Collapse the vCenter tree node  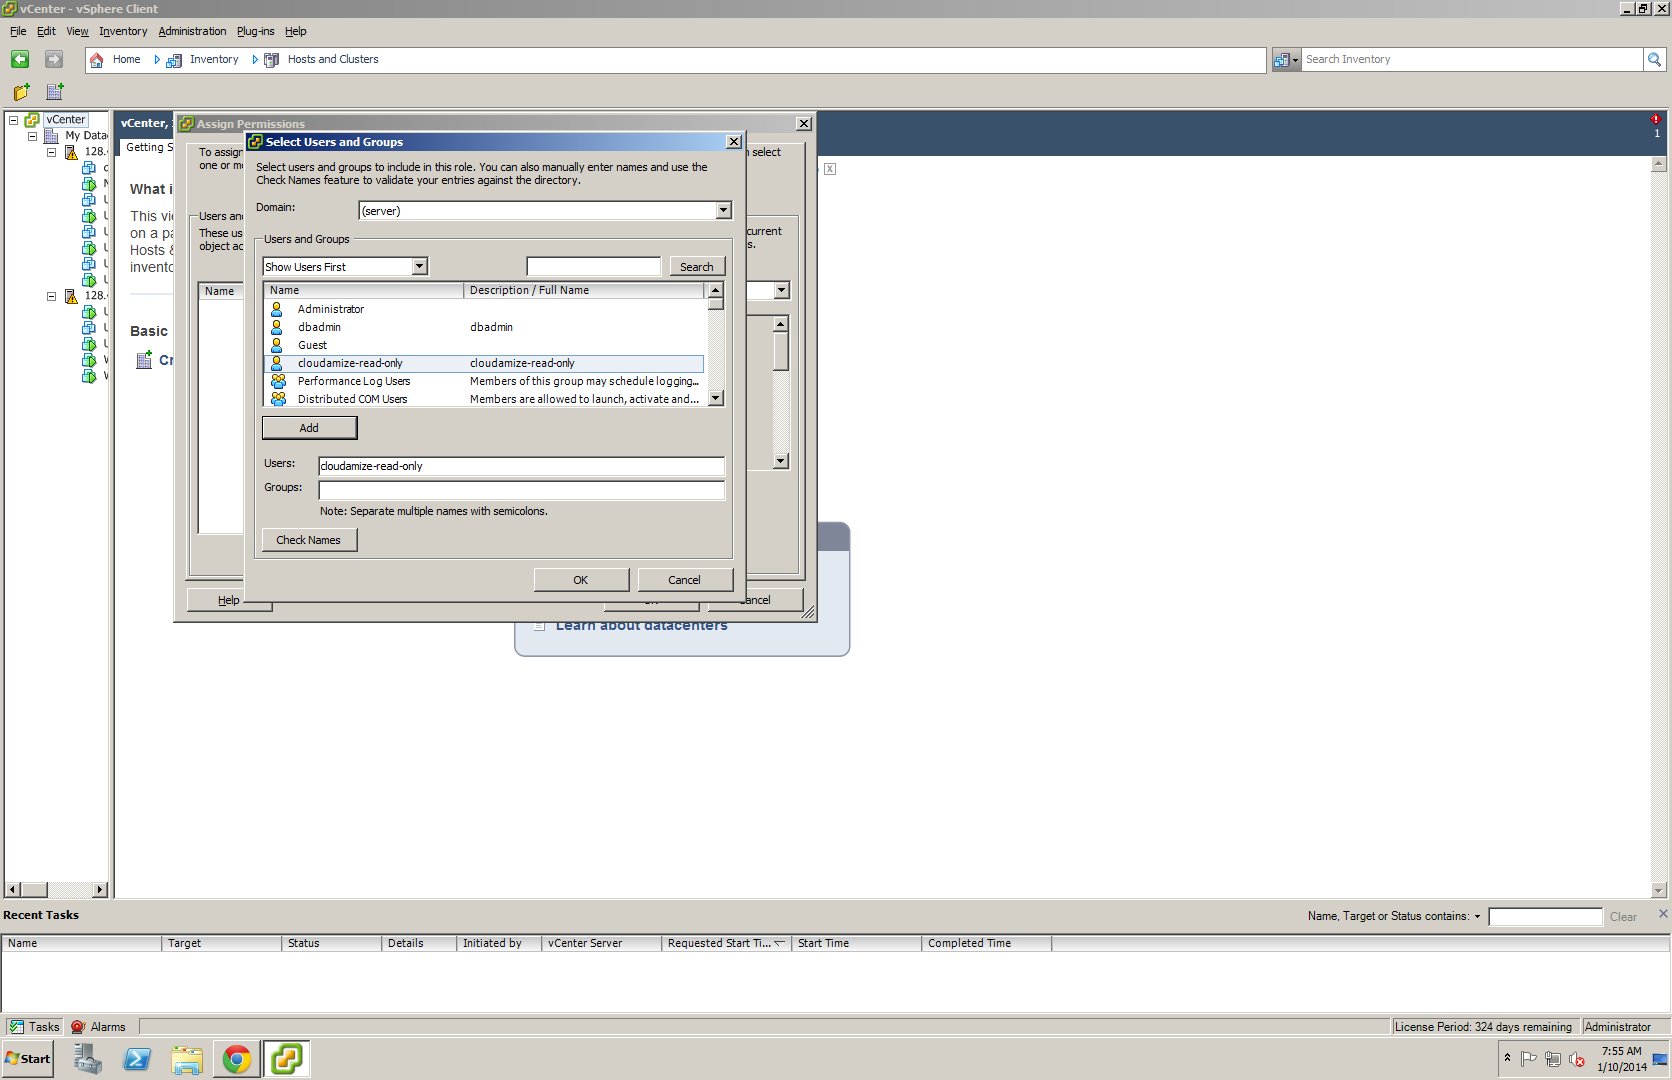click(13, 119)
